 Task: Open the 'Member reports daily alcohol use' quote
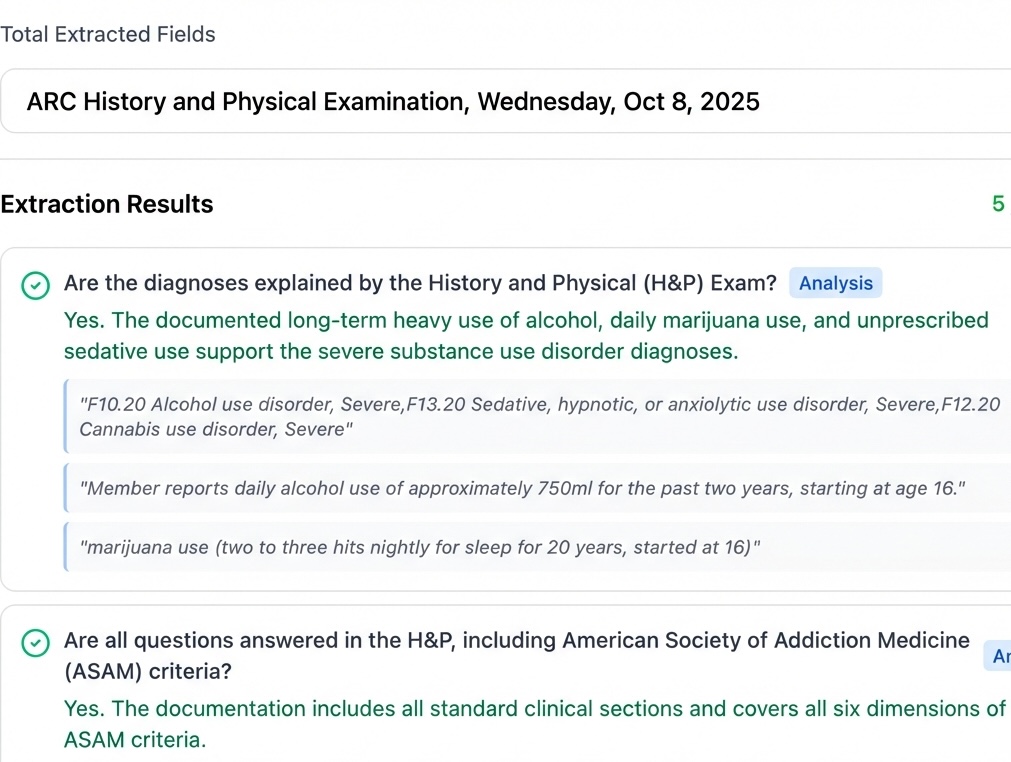pos(522,489)
